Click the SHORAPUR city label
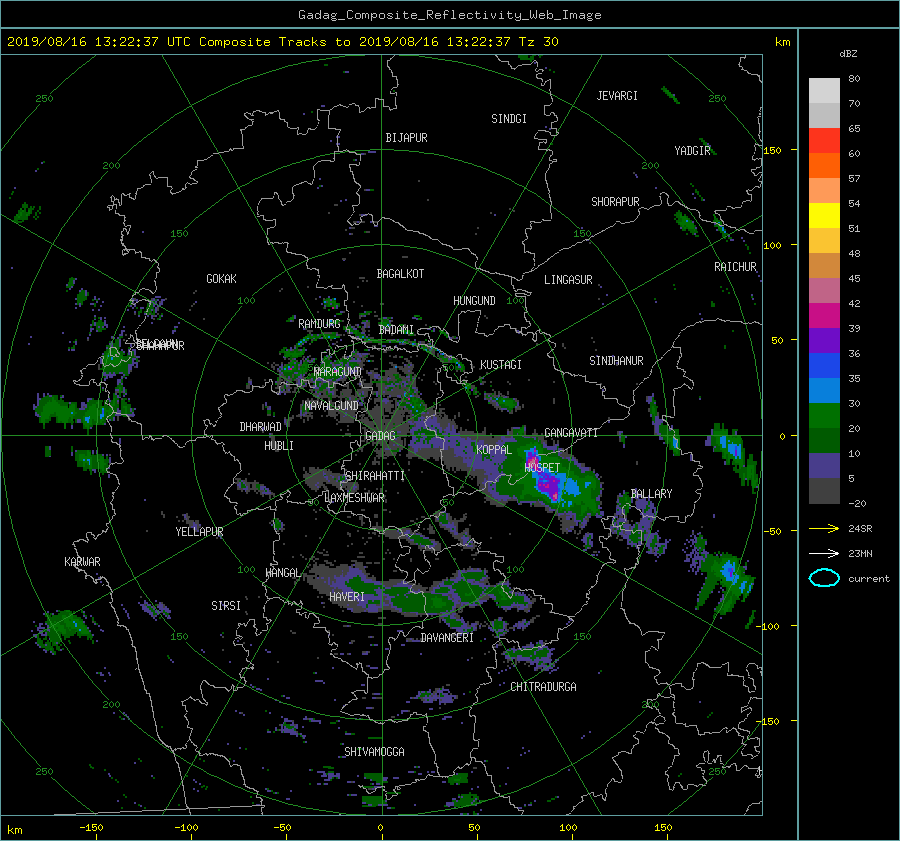Viewport: 900px width, 841px height. pos(615,202)
